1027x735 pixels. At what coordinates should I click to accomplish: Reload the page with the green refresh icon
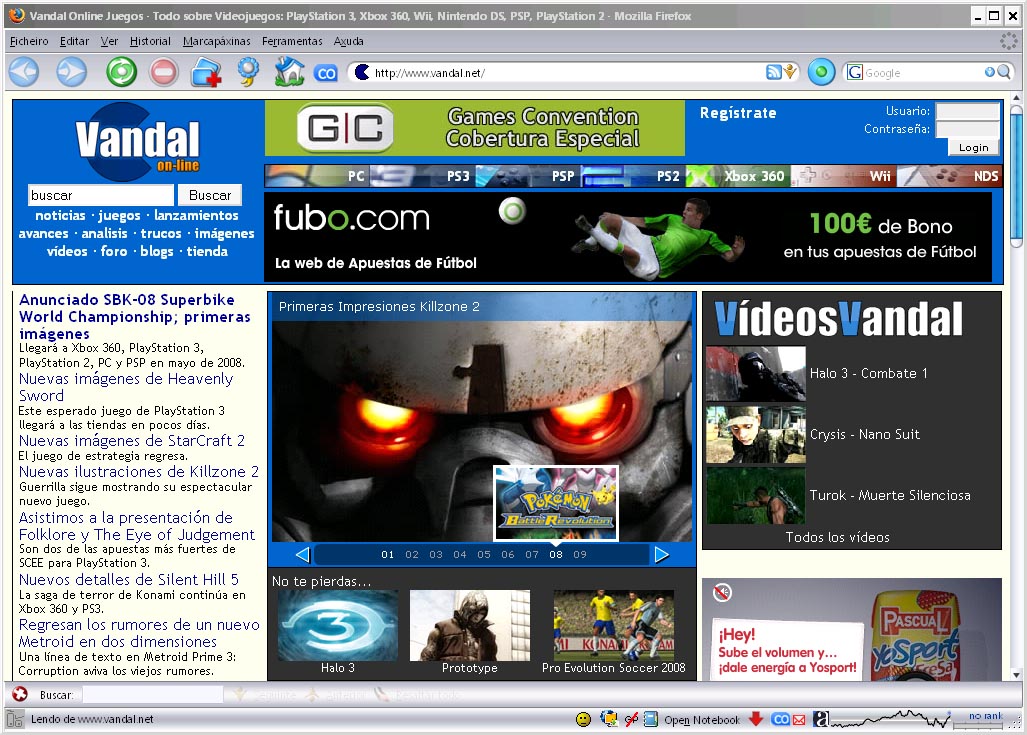(122, 72)
